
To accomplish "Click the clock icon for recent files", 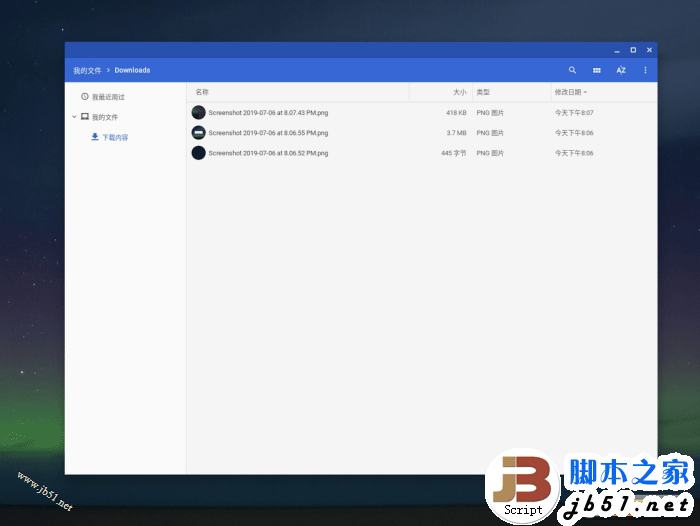I will coord(84,96).
